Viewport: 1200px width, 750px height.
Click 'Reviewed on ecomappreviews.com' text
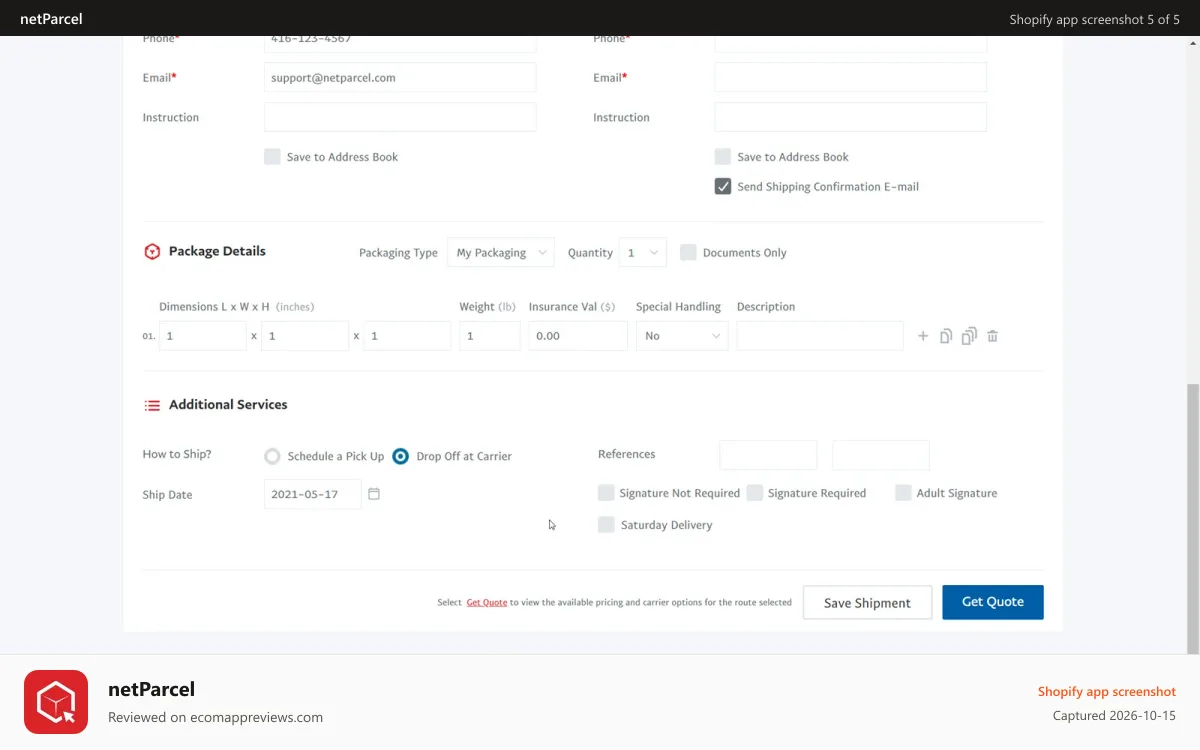coord(215,717)
